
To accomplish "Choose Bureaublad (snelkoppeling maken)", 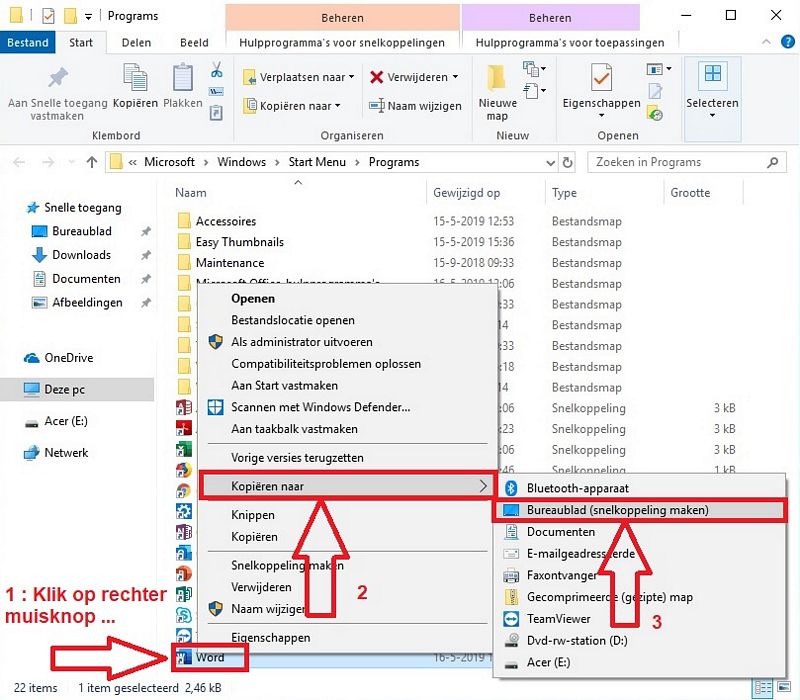I will tap(639, 510).
